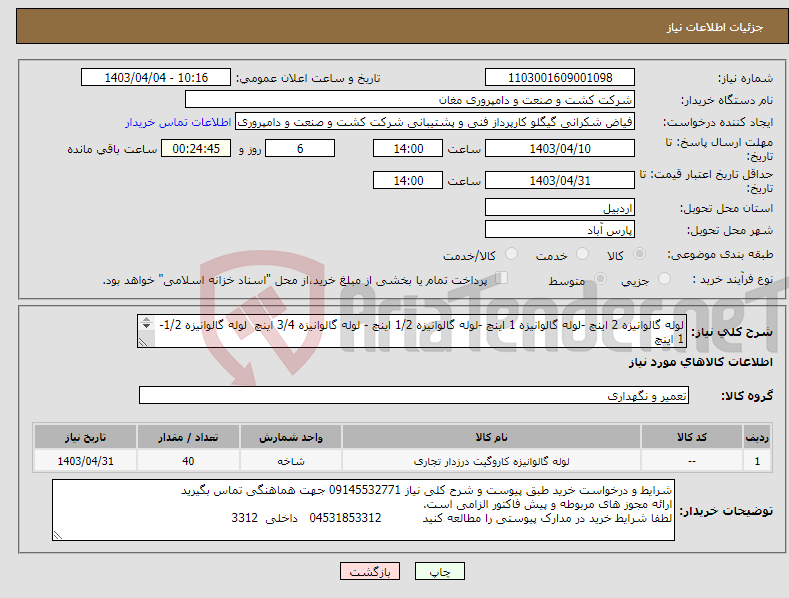
Task: Click row number 1 cell
Action: 757,461
